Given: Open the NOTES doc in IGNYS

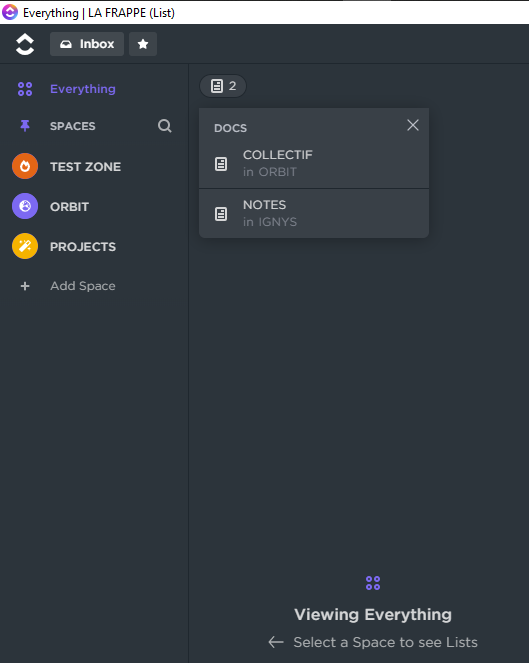Looking at the screenshot, I should point(314,213).
